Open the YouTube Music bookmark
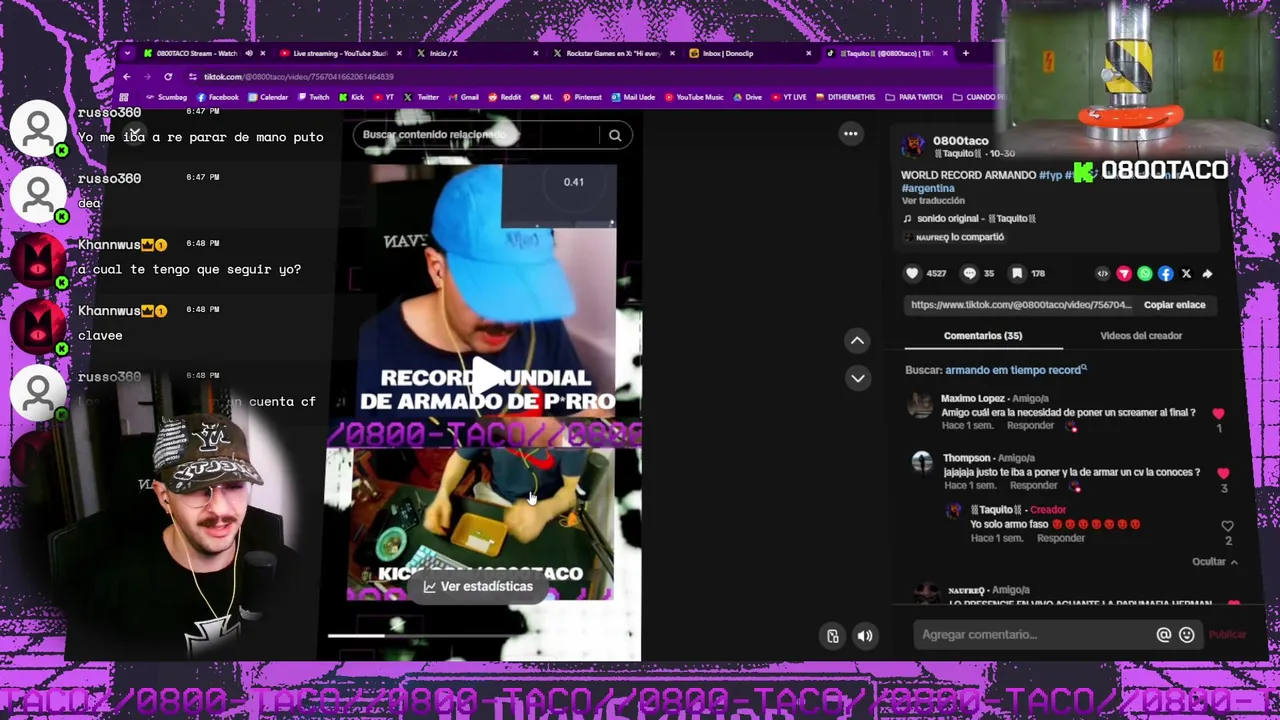The width and height of the screenshot is (1280, 720). 694,97
